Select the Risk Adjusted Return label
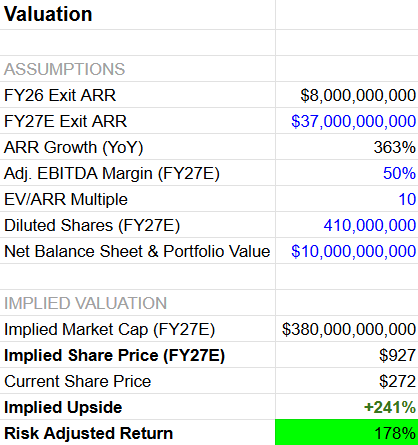Image resolution: width=418 pixels, height=445 pixels. (88, 433)
